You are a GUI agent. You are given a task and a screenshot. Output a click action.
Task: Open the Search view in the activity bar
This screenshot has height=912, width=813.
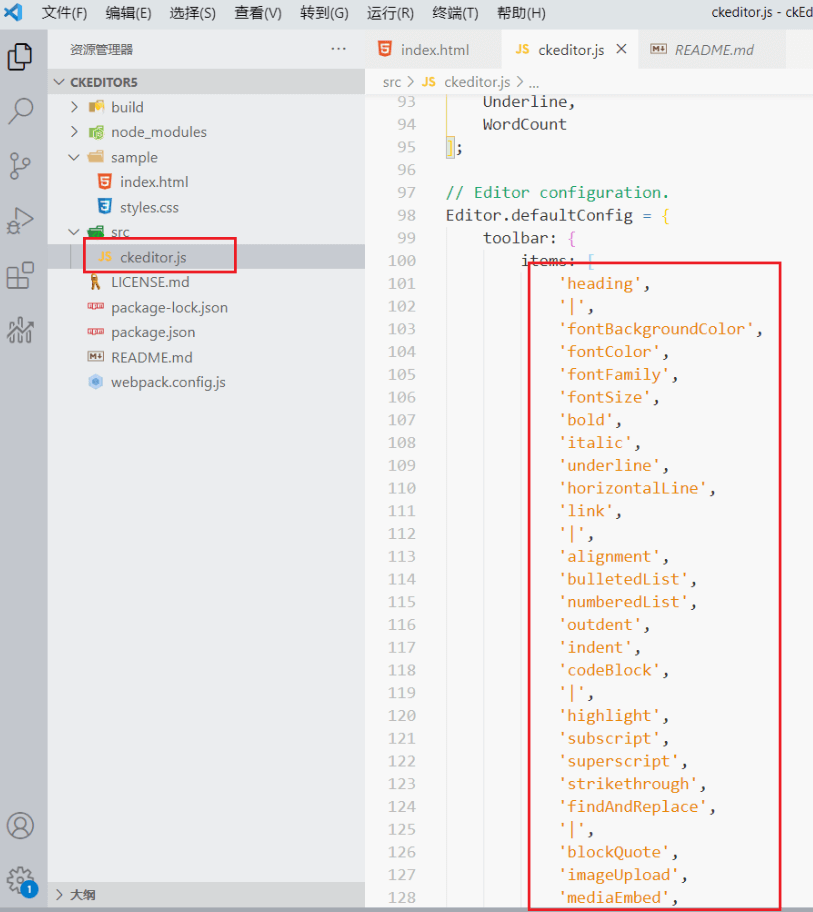click(x=21, y=111)
